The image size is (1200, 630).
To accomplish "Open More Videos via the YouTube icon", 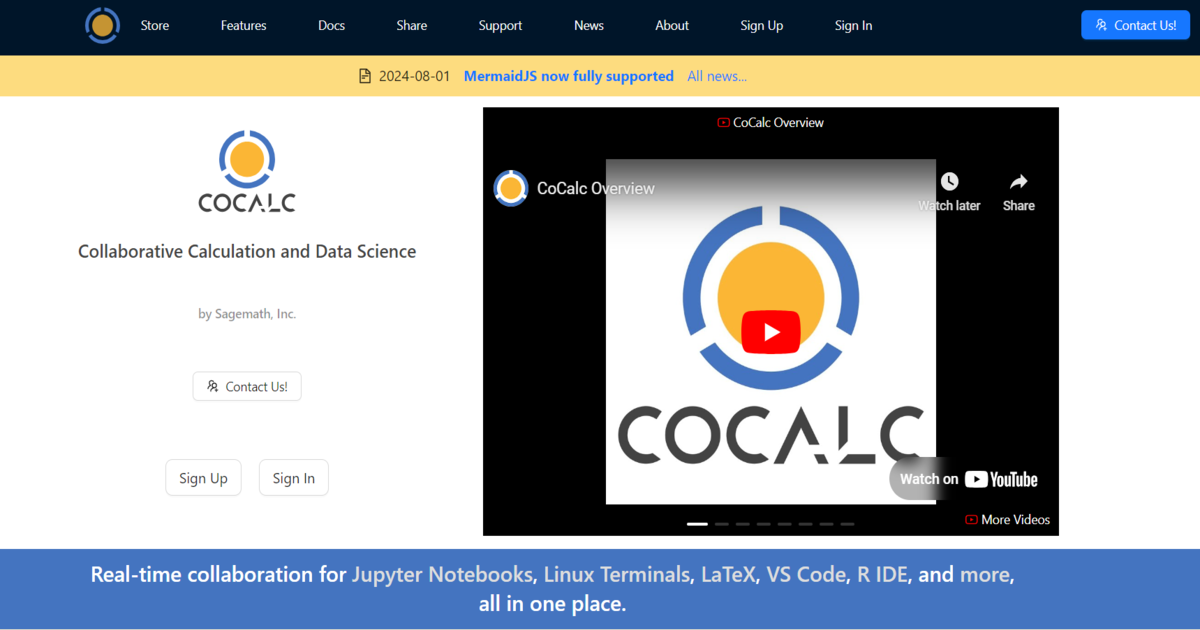I will tap(971, 519).
